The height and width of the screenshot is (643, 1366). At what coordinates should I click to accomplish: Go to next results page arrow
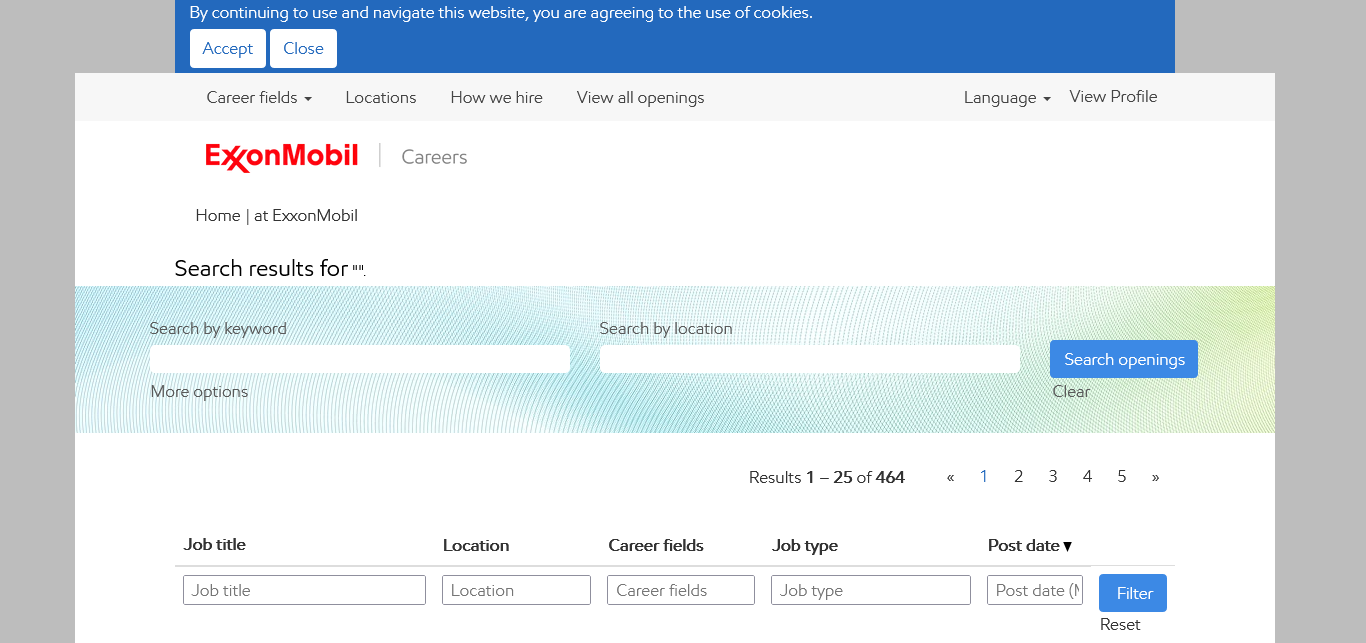(x=1155, y=477)
